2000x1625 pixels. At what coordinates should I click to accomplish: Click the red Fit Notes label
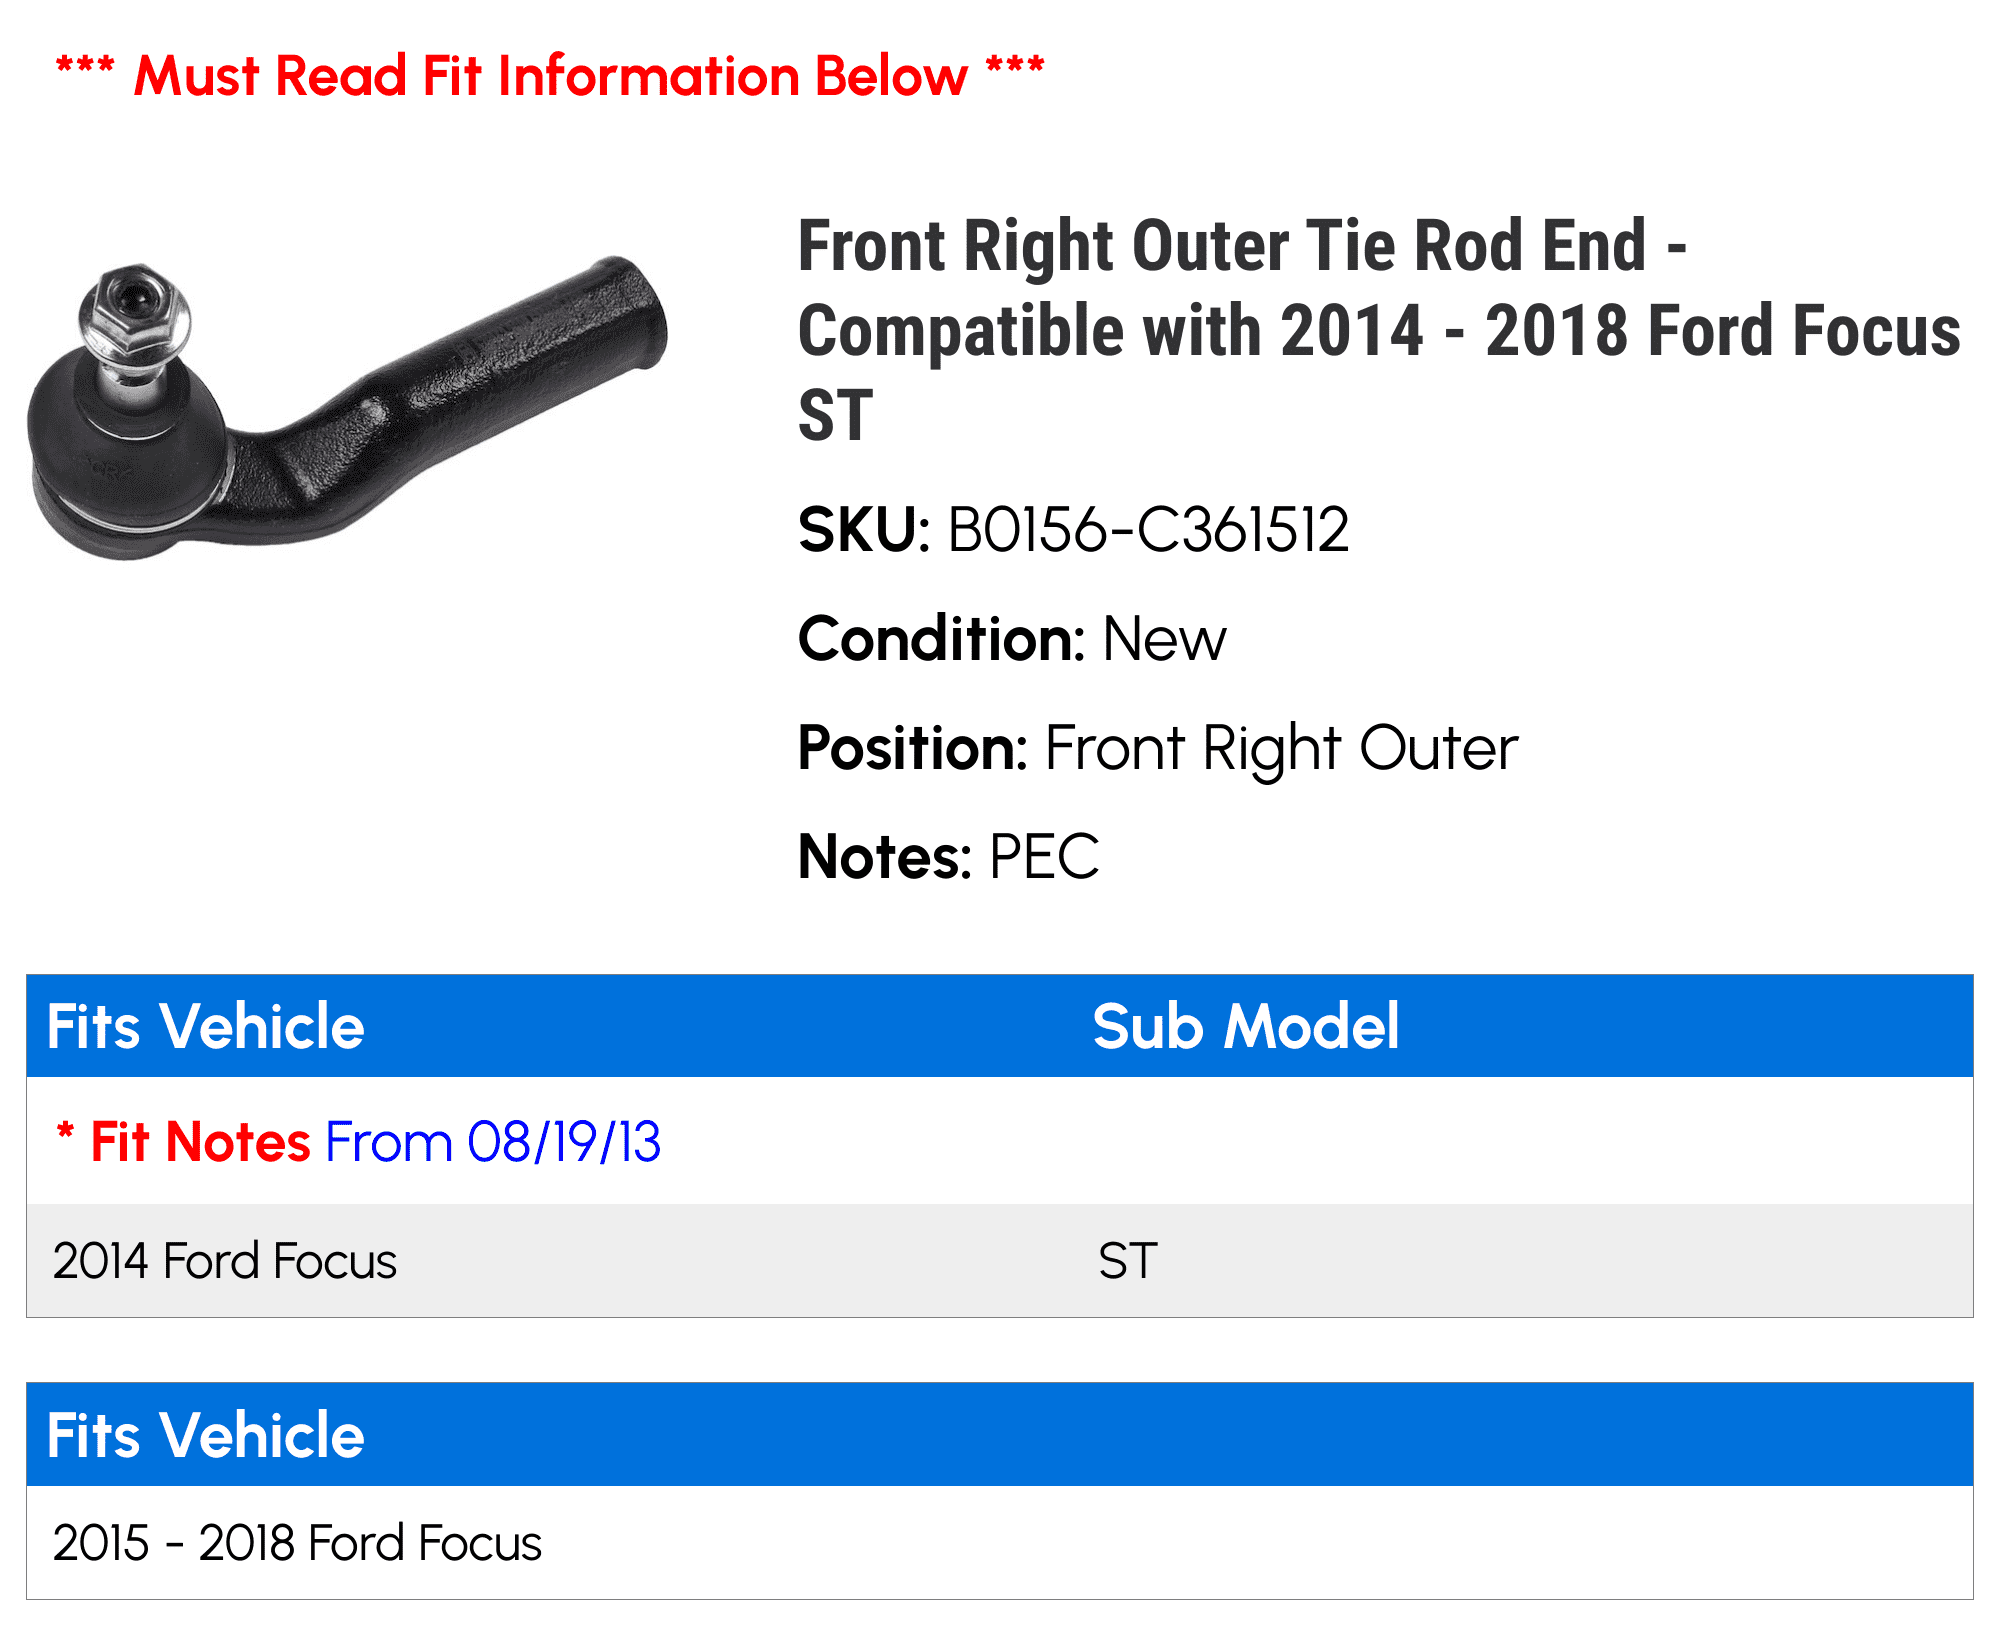pyautogui.click(x=200, y=1141)
